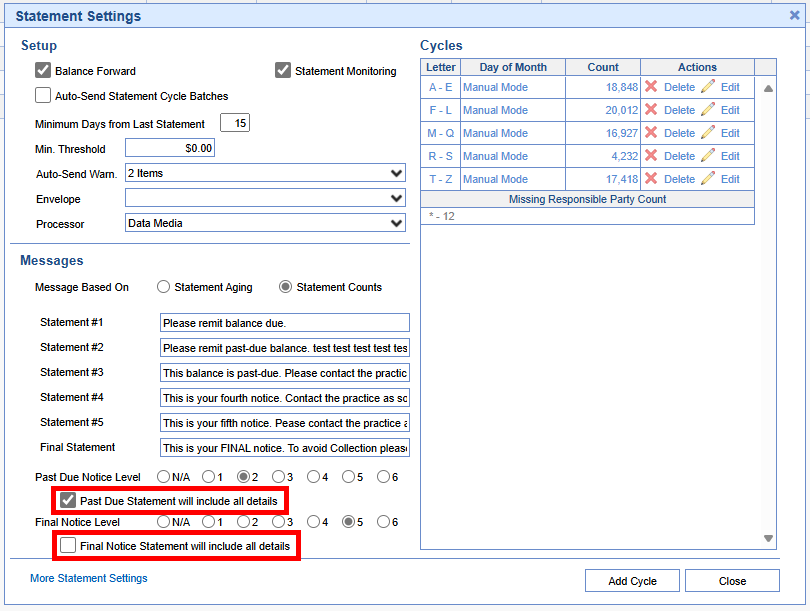Click the Cycles list scroll down arrow
The image size is (810, 611).
point(768,538)
